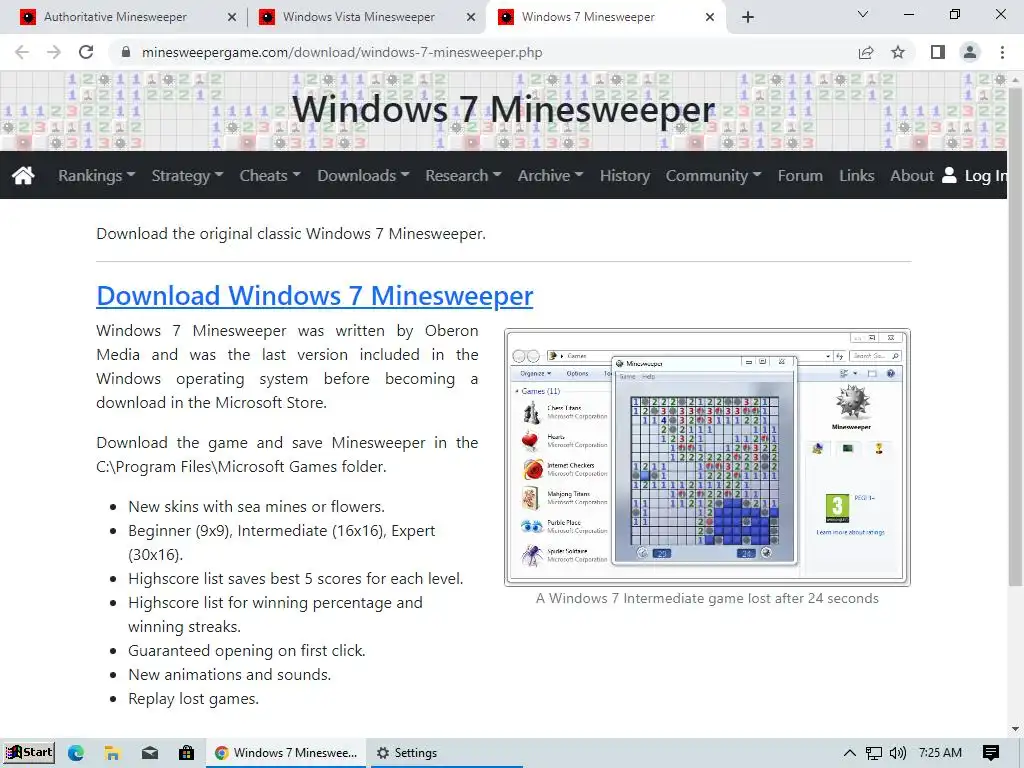Close the Windows 7 Minesweeper tab
Image resolution: width=1024 pixels, height=768 pixels.
710,17
